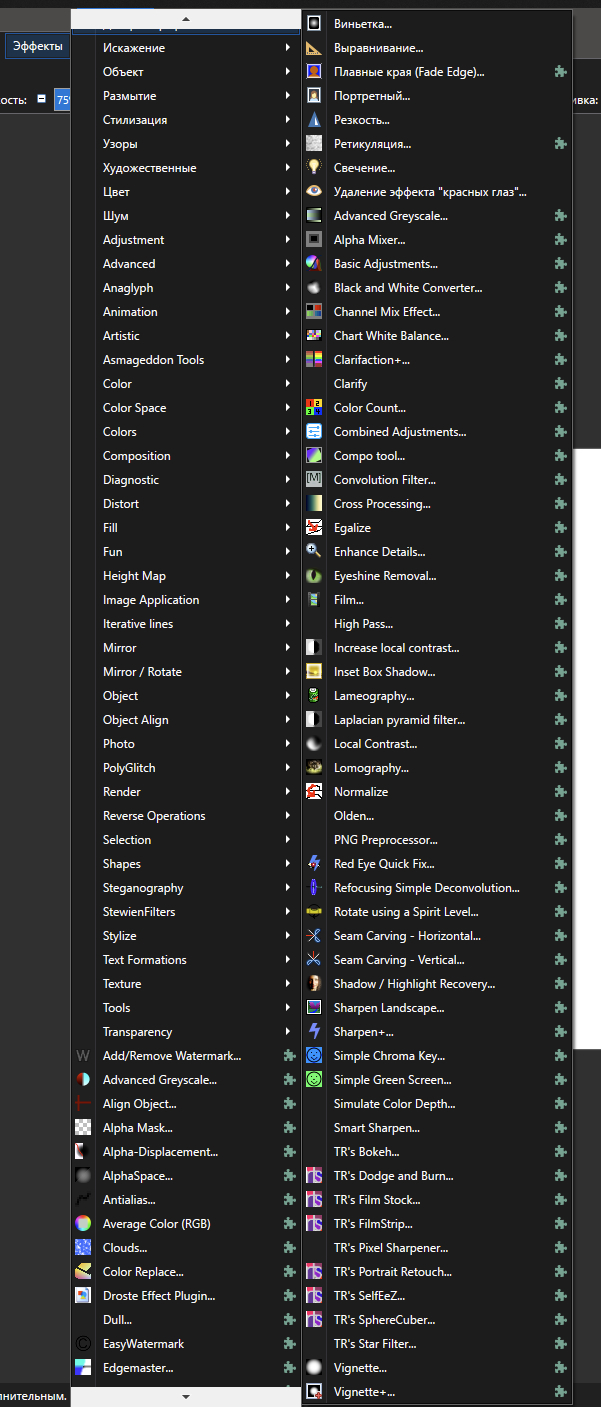
Task: Click the Simple Green Screen smiley icon
Action: pyautogui.click(x=314, y=1079)
